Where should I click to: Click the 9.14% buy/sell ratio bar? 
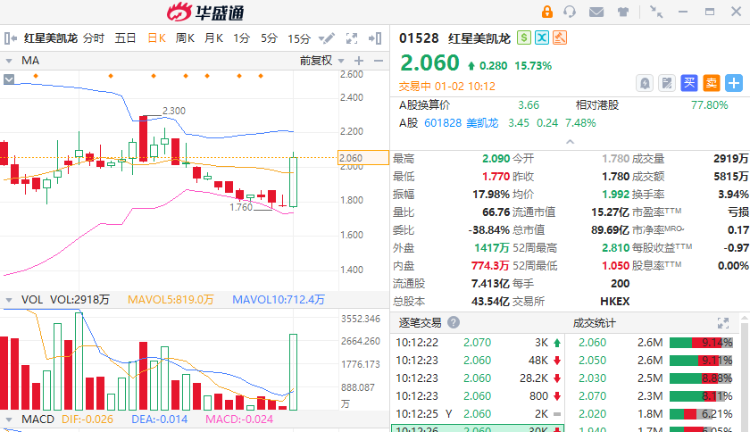pyautogui.click(x=701, y=343)
